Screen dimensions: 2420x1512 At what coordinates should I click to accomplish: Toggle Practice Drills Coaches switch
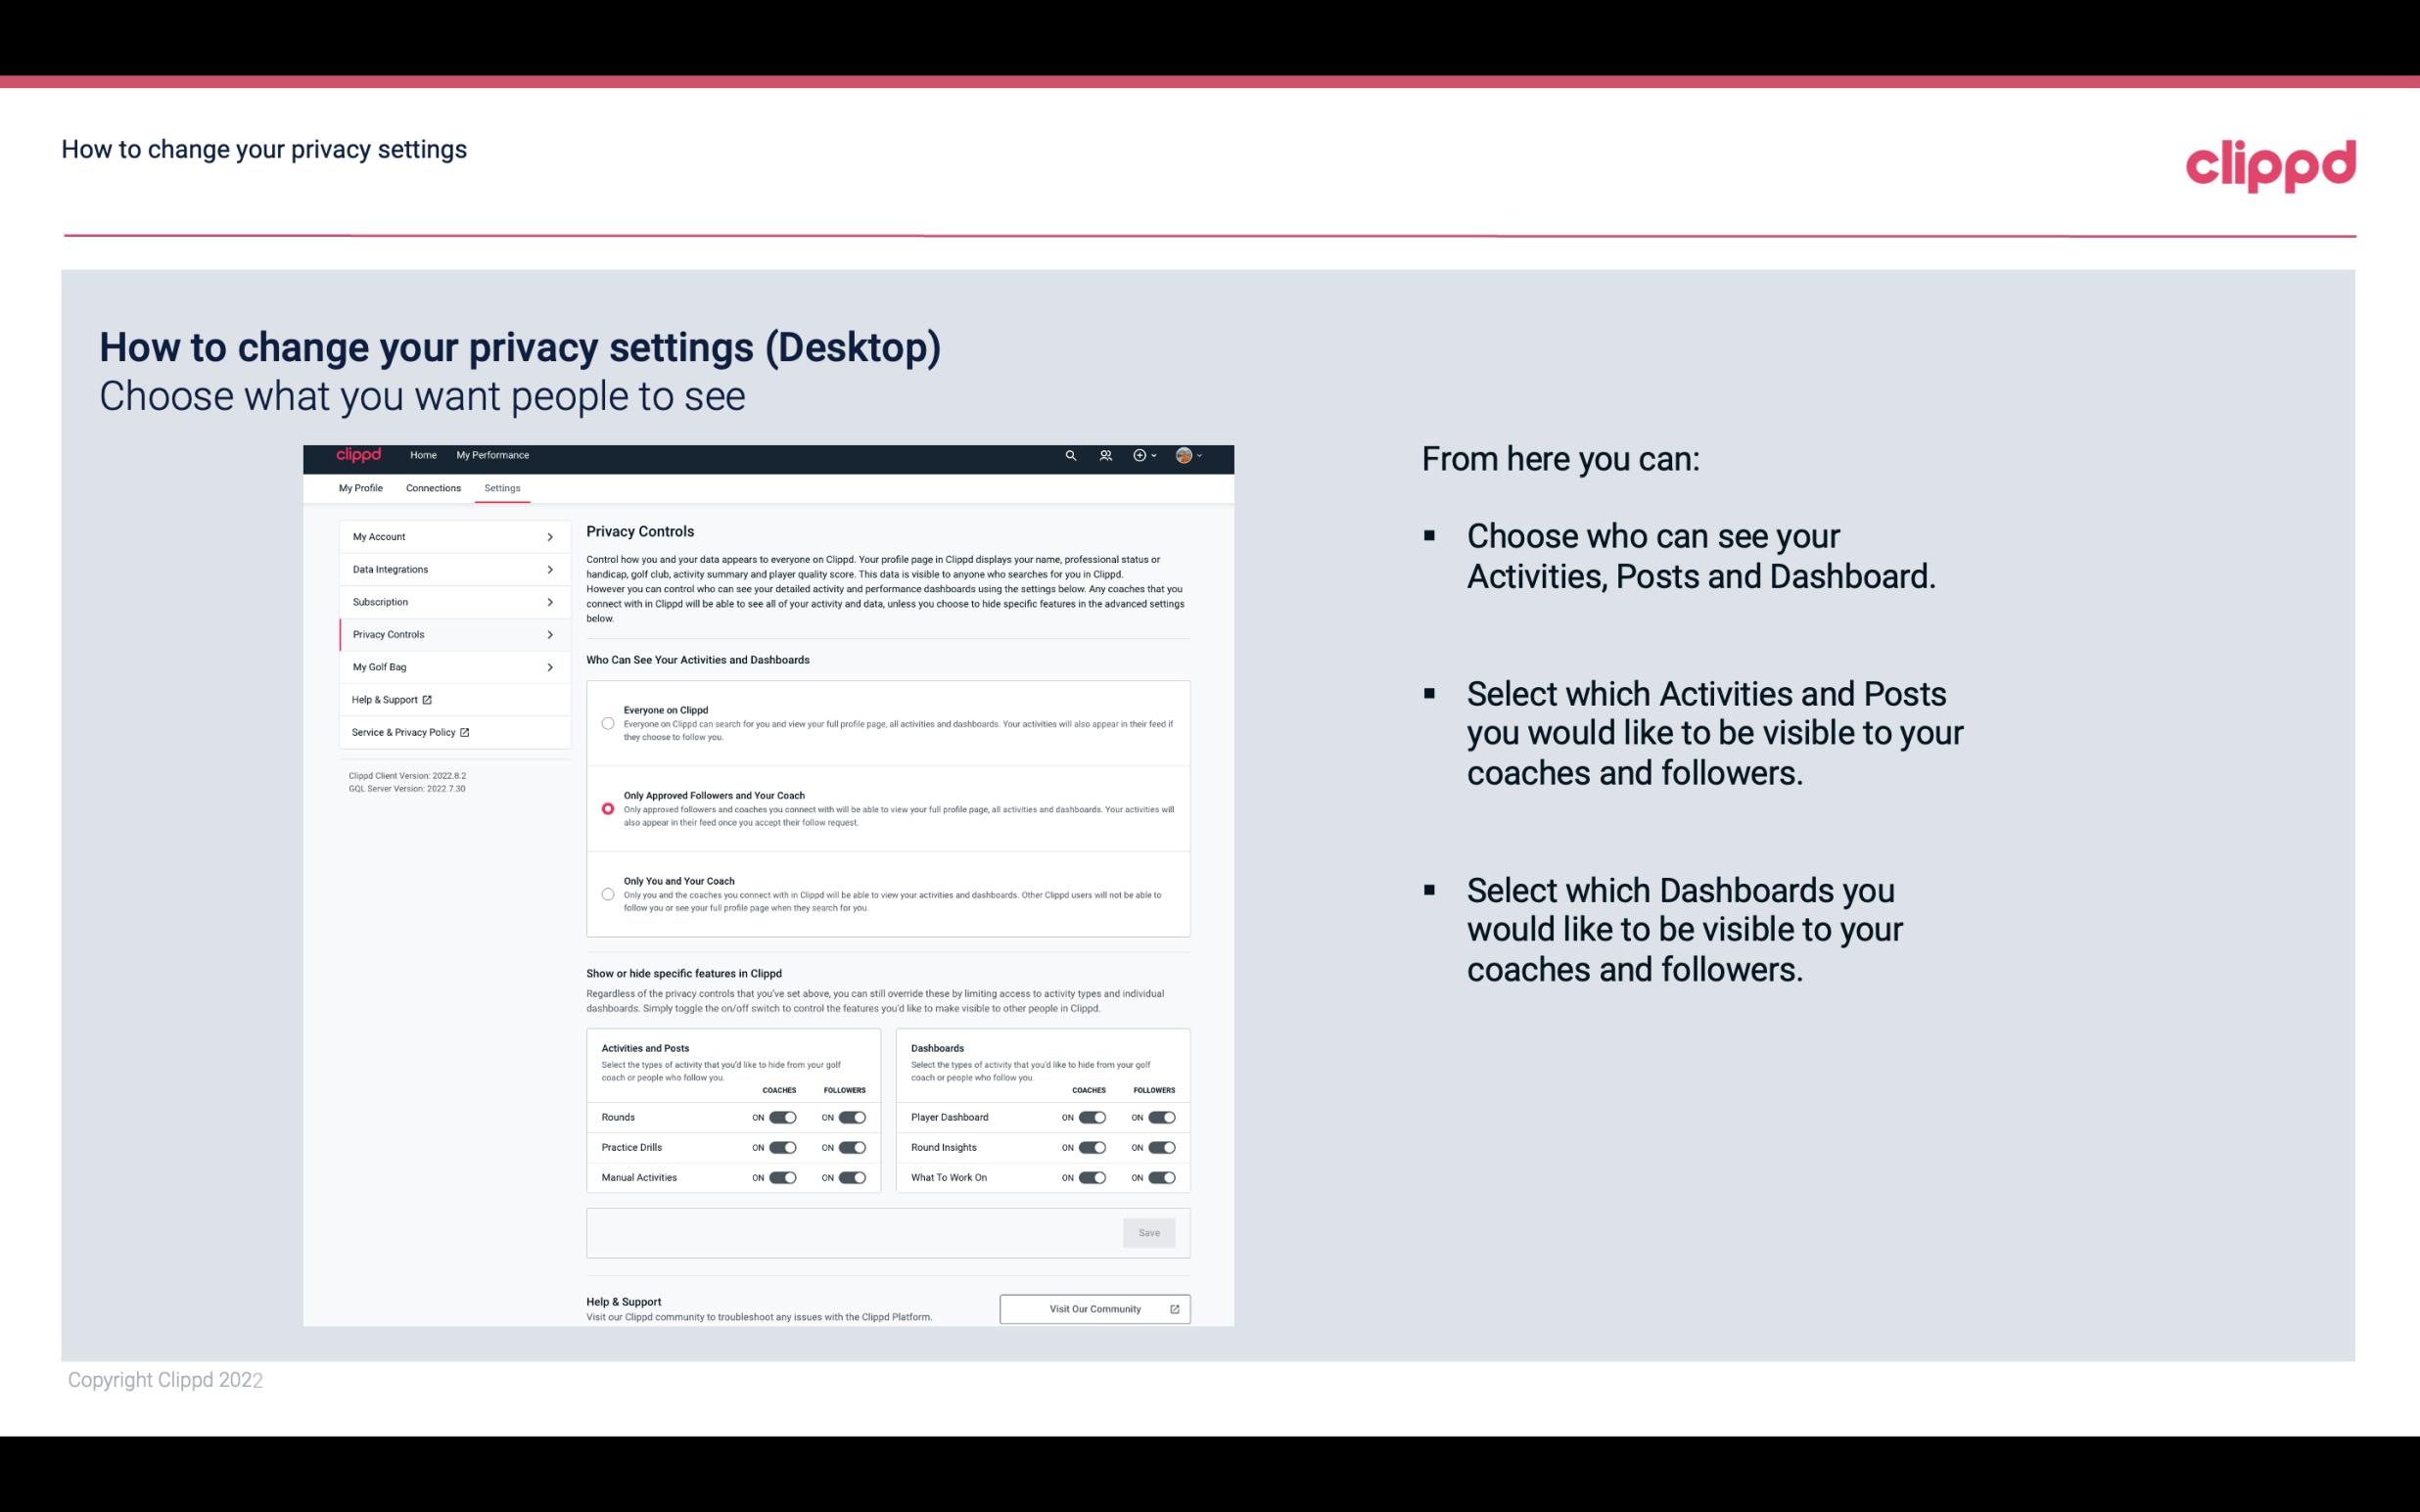pos(780,1148)
